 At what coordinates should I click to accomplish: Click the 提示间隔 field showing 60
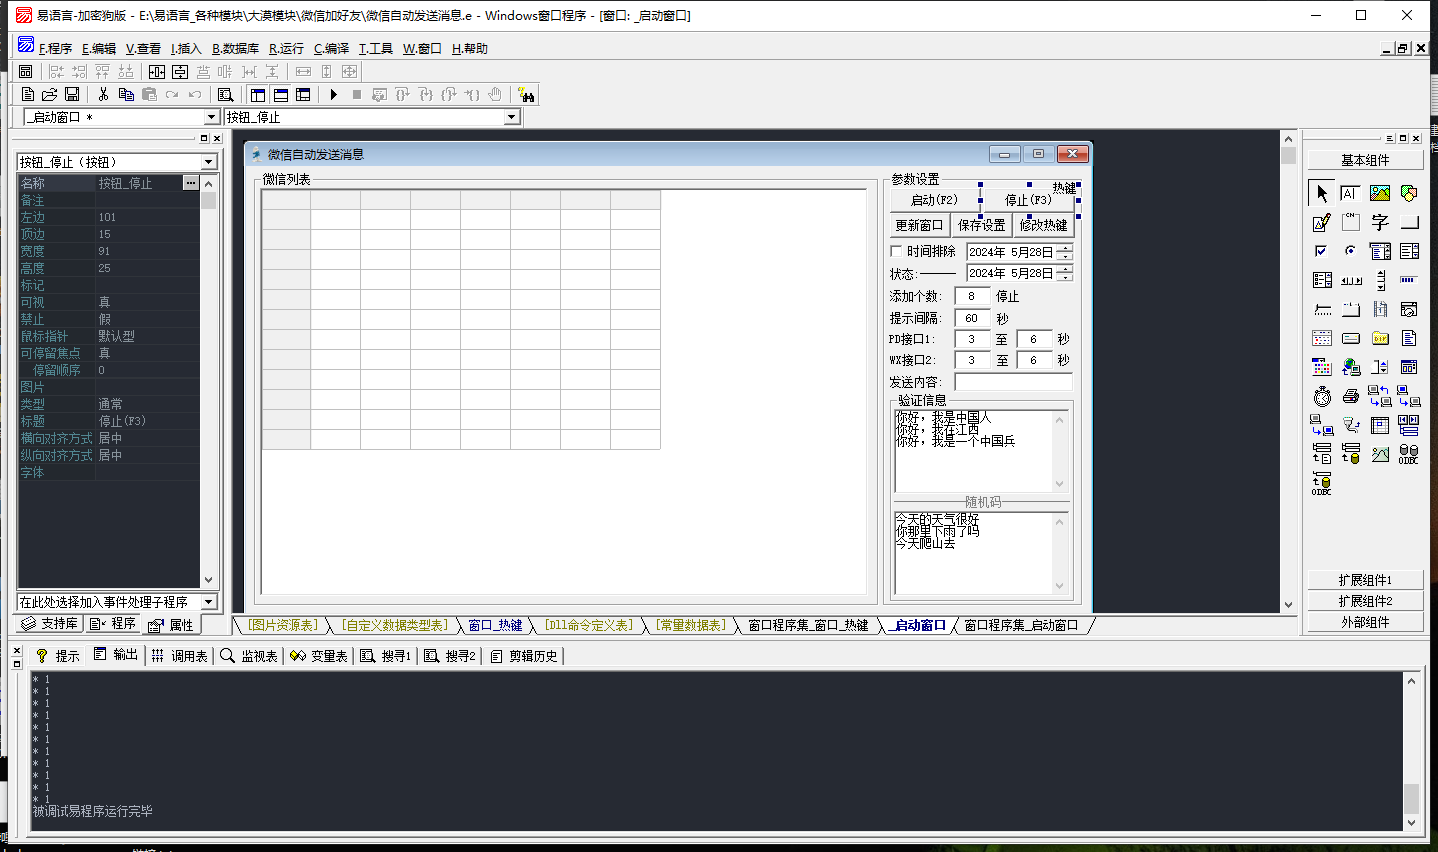click(x=972, y=318)
